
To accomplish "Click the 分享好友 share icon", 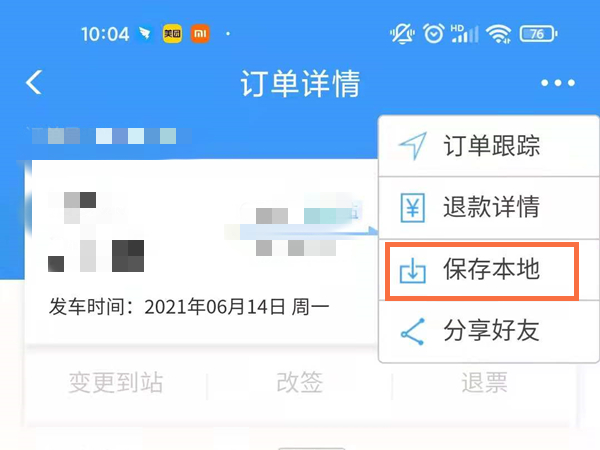I will pyautogui.click(x=412, y=331).
